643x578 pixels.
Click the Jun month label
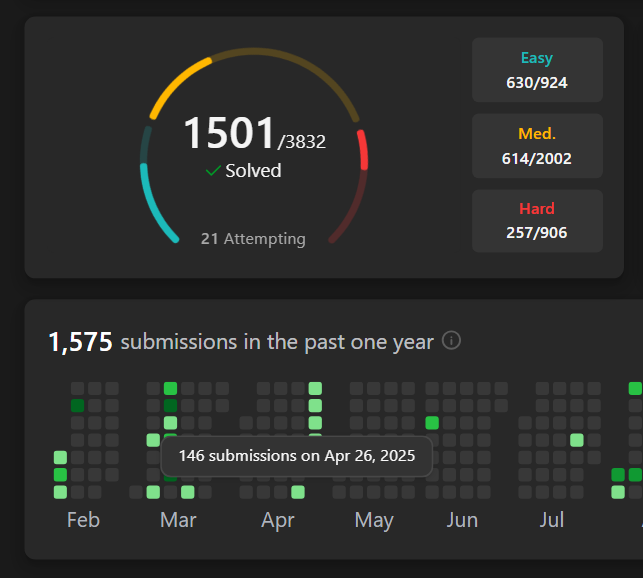[462, 520]
